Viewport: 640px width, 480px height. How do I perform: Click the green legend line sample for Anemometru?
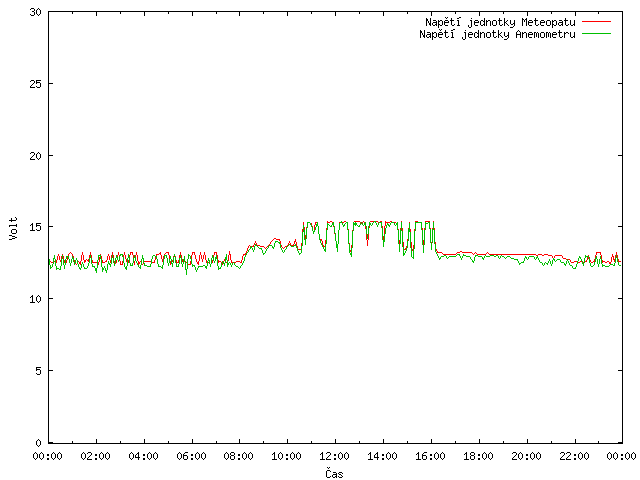(x=596, y=34)
